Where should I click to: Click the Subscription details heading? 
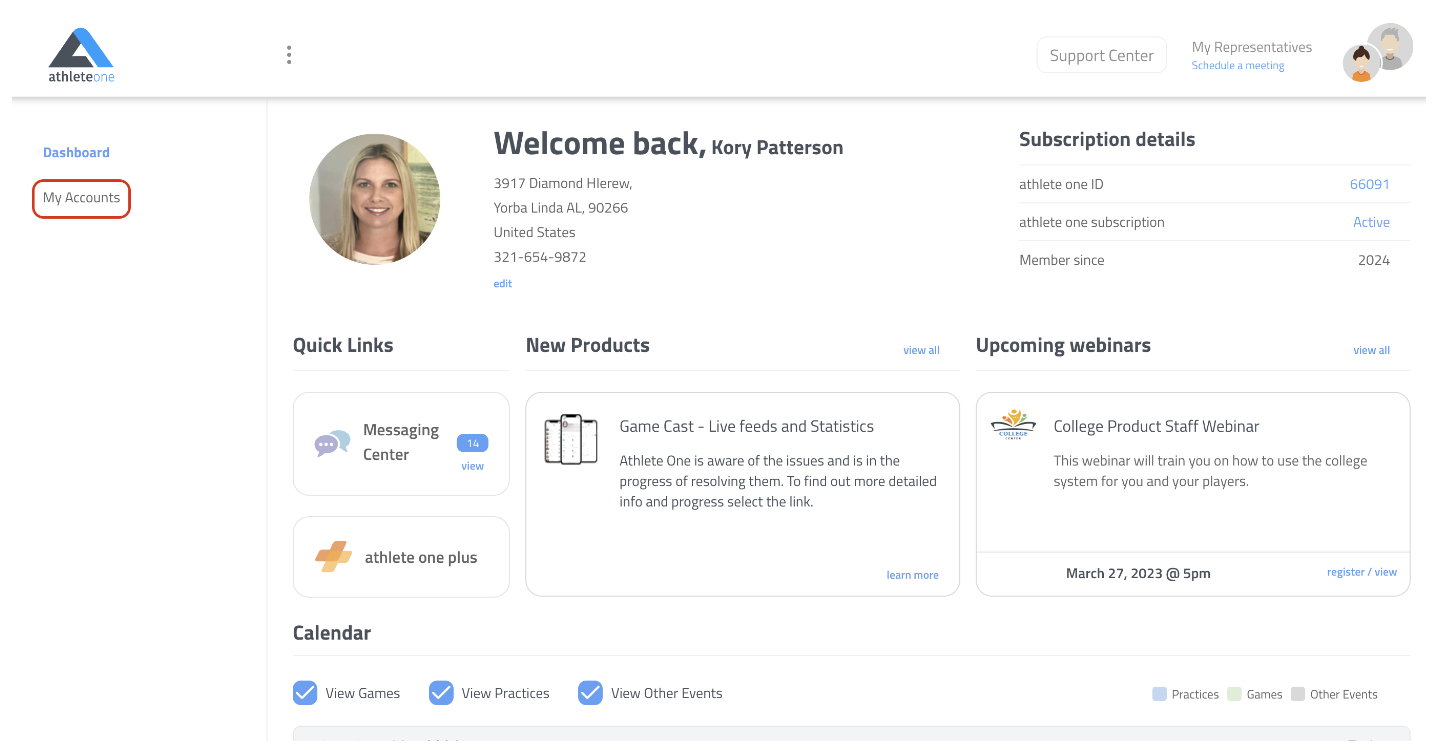coord(1107,139)
